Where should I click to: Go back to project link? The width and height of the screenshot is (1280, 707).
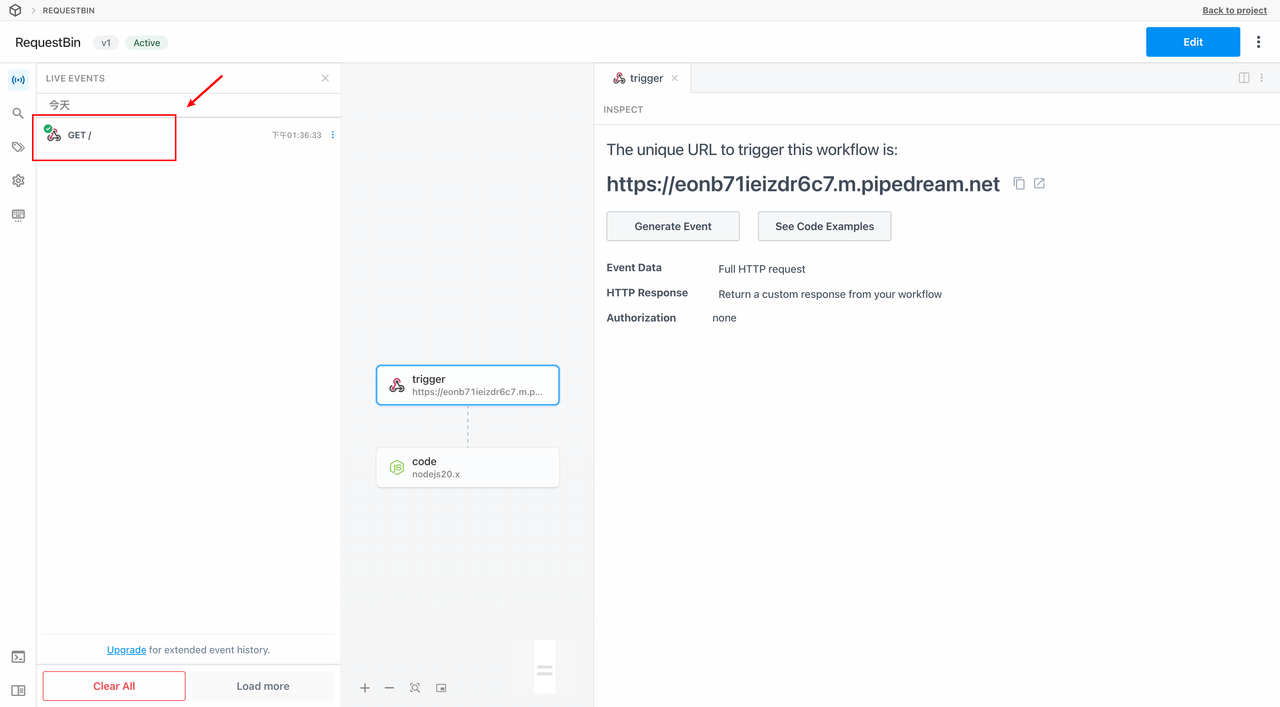[1234, 10]
